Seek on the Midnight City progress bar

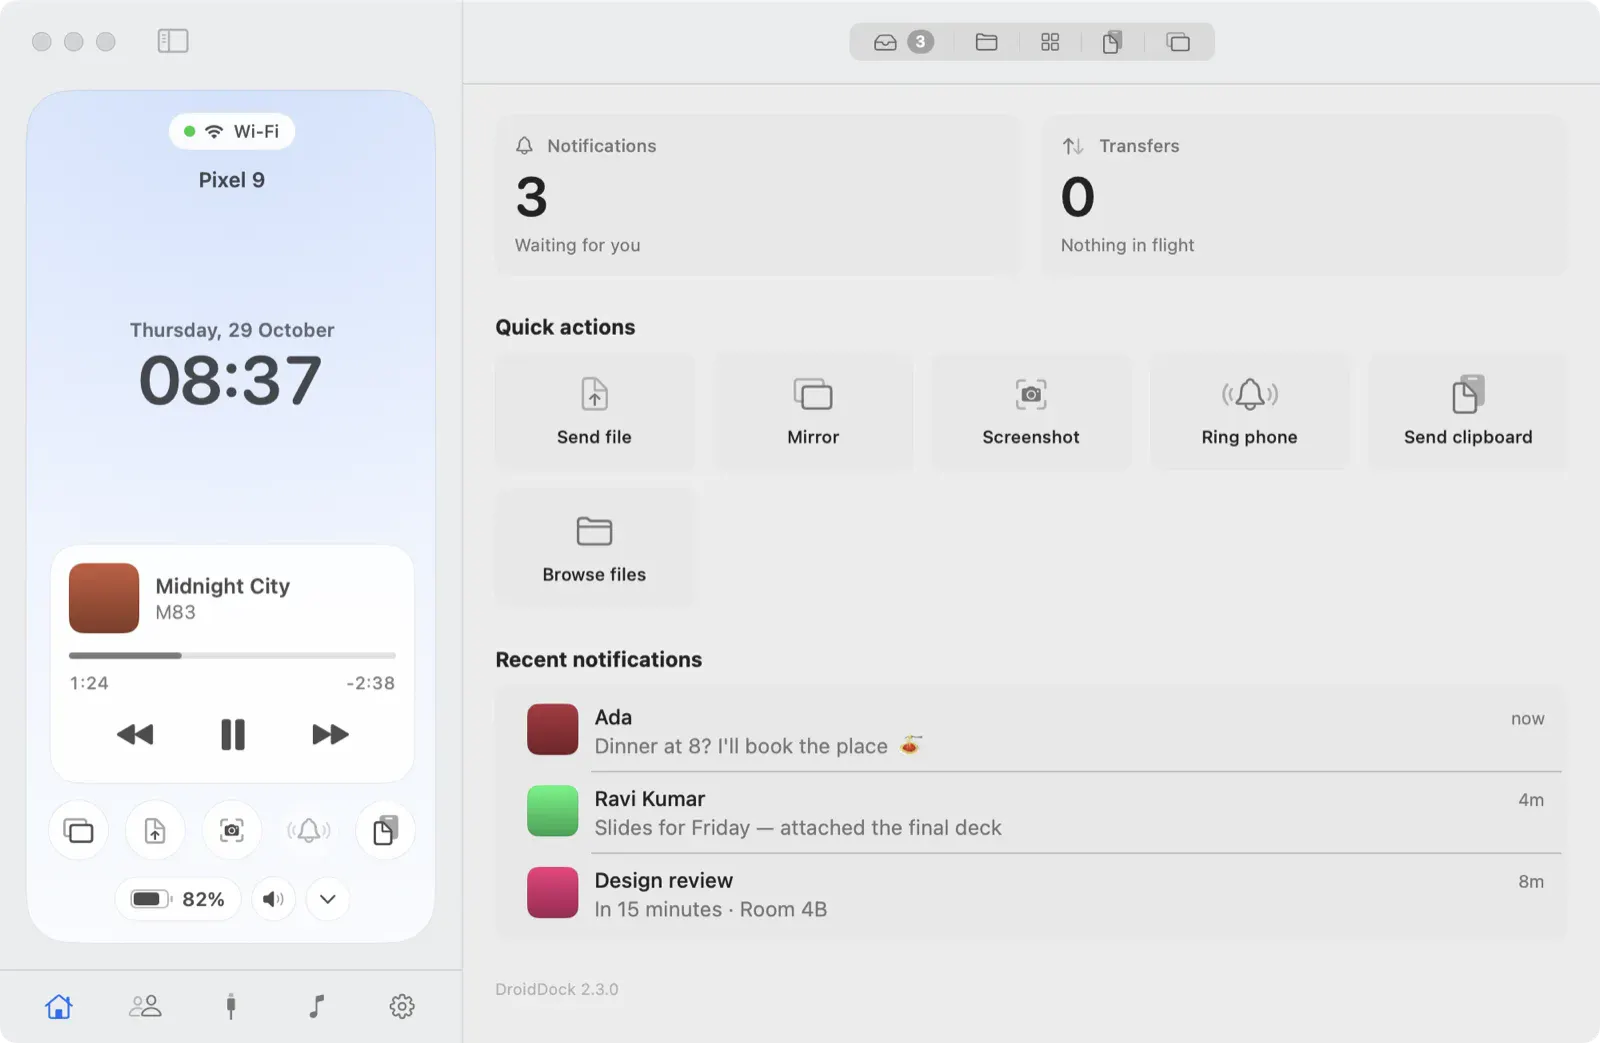pyautogui.click(x=232, y=656)
